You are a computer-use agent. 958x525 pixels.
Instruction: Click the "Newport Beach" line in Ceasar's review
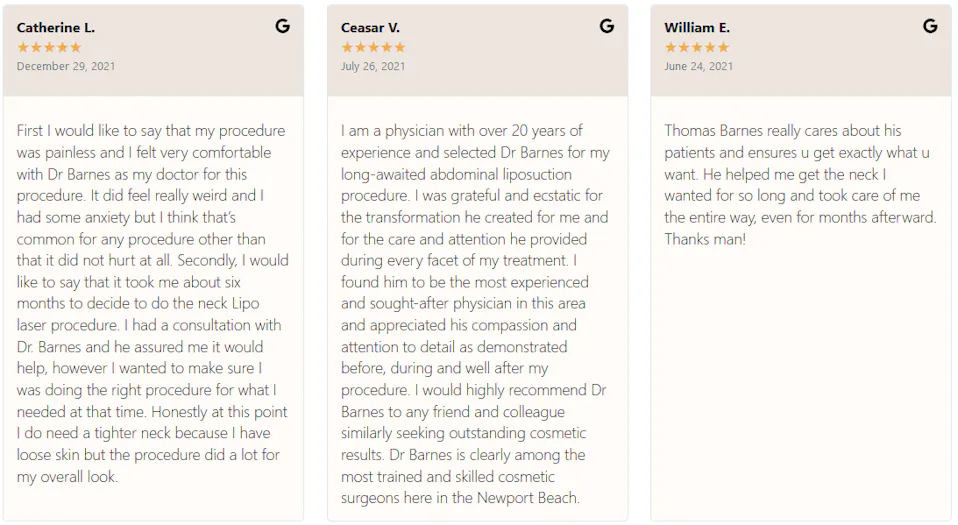point(460,498)
